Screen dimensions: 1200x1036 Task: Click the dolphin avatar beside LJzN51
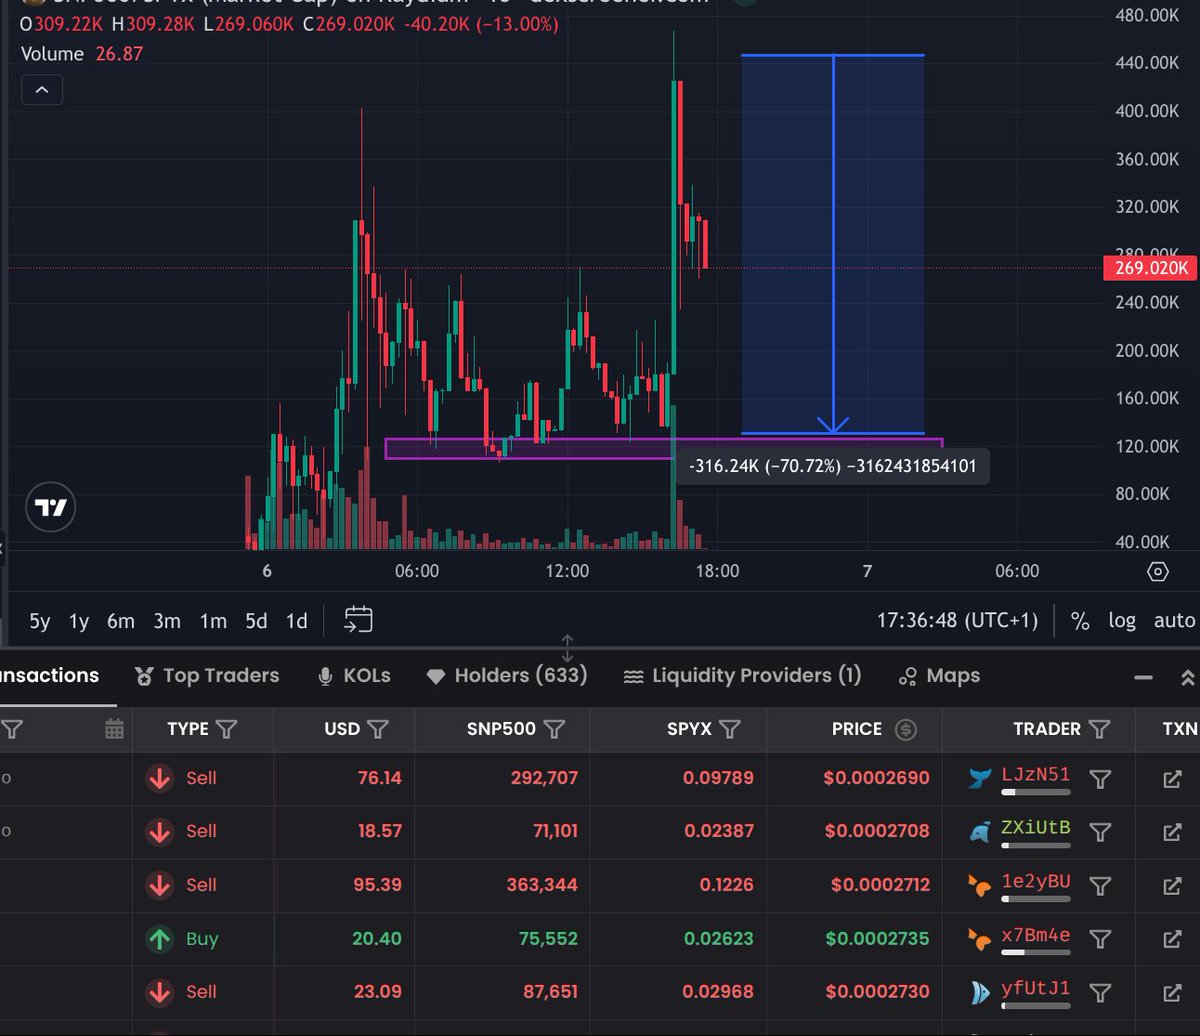click(980, 778)
